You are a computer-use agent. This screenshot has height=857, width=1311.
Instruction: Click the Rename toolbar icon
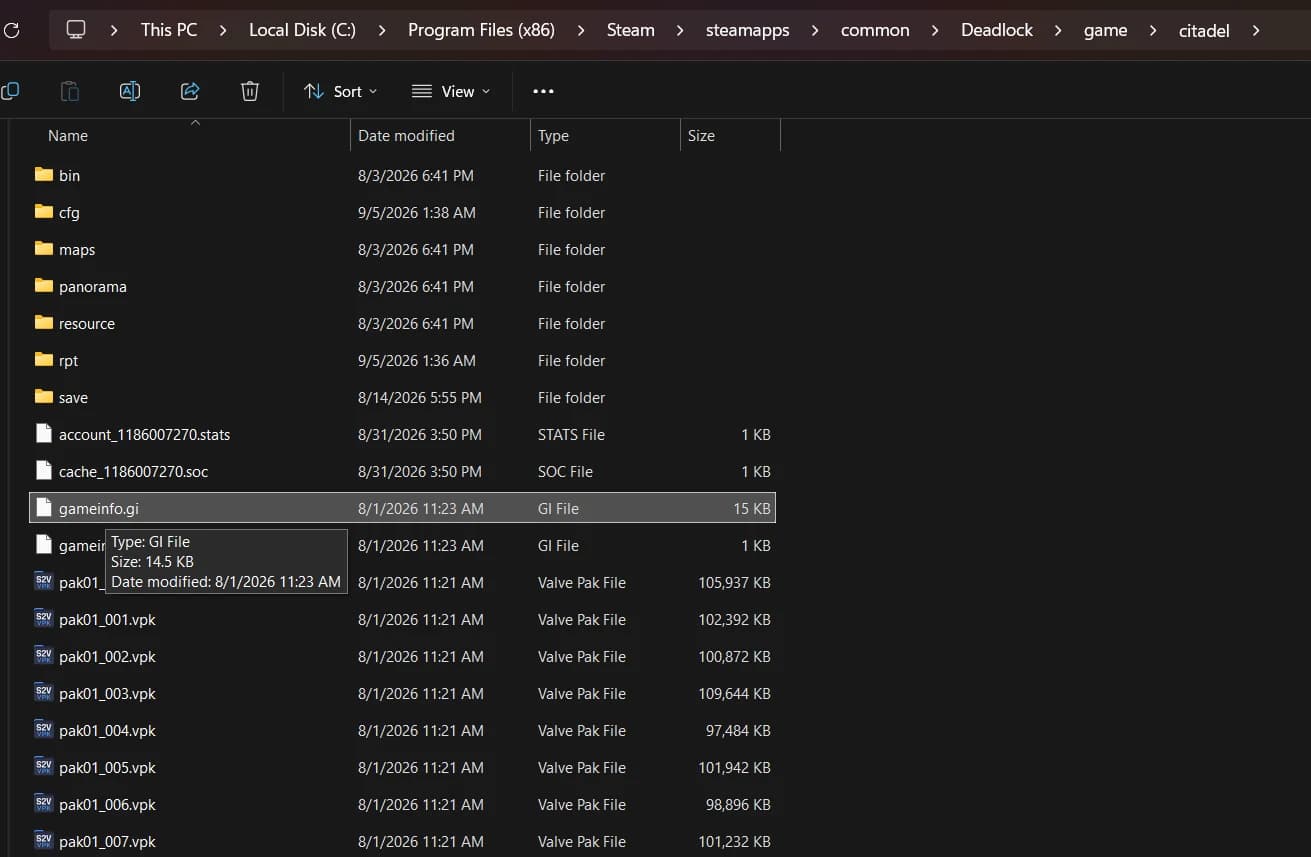point(130,91)
